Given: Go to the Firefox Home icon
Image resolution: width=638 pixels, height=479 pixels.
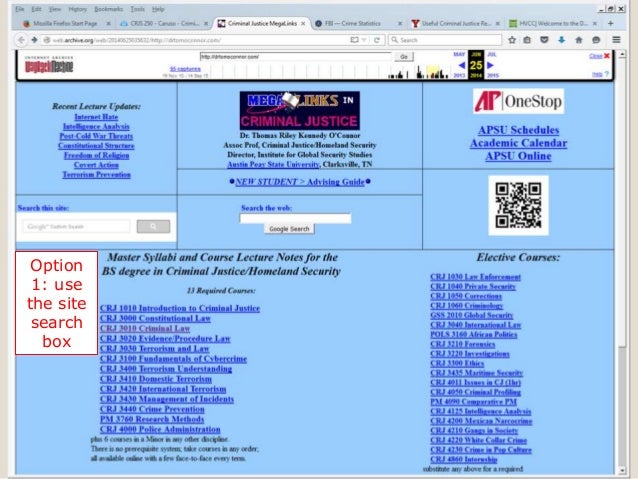Looking at the screenshot, I should (579, 40).
